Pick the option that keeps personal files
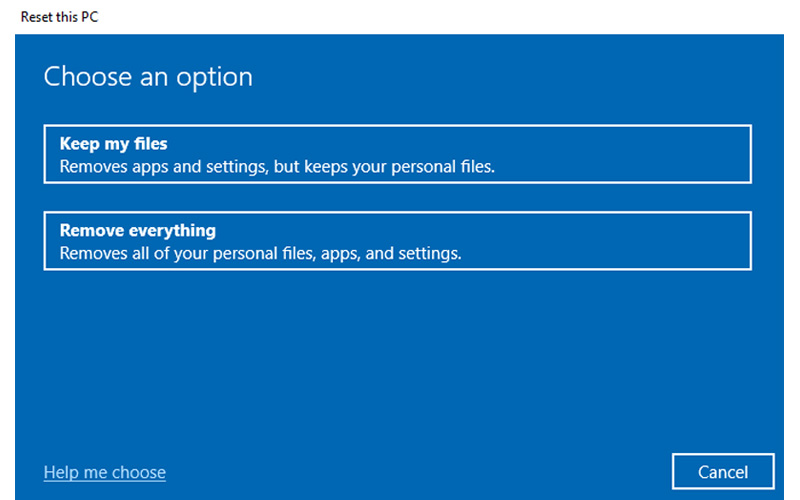 pos(397,154)
